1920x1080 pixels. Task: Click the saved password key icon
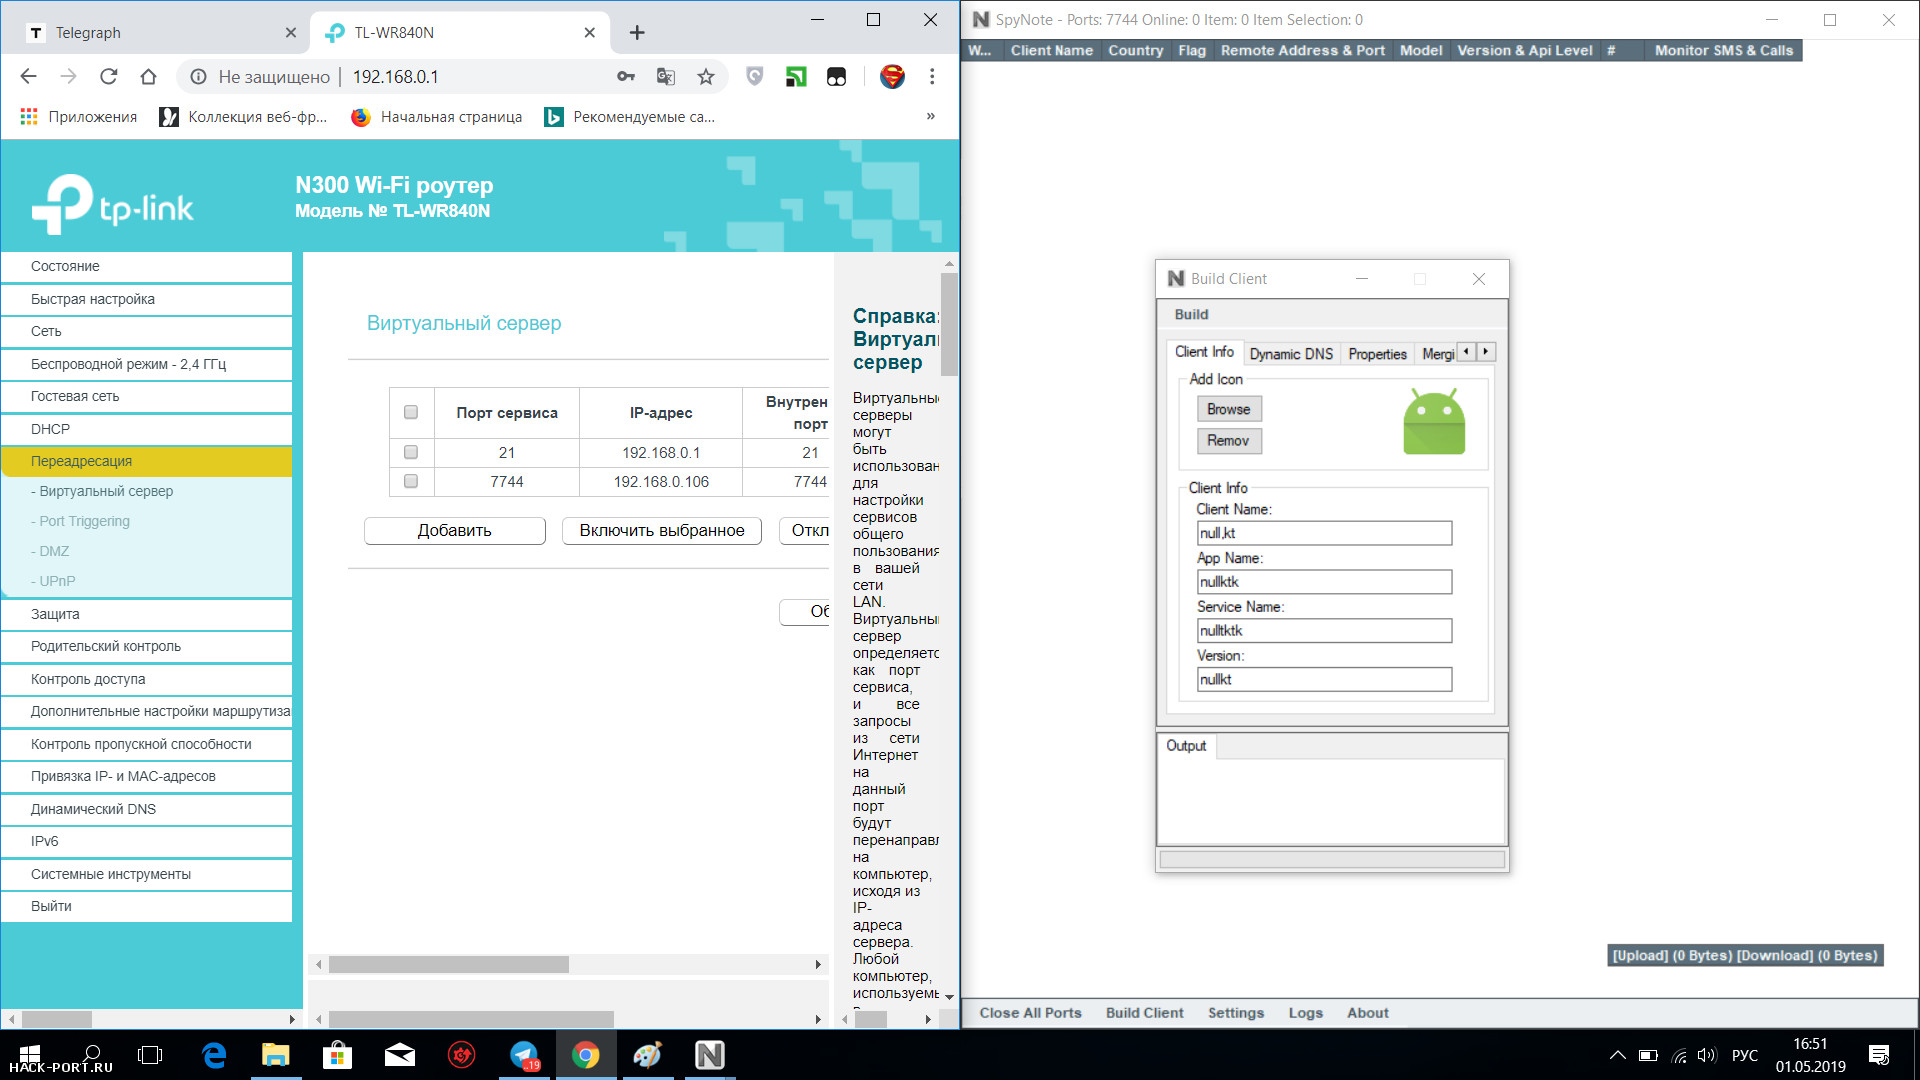(x=626, y=77)
